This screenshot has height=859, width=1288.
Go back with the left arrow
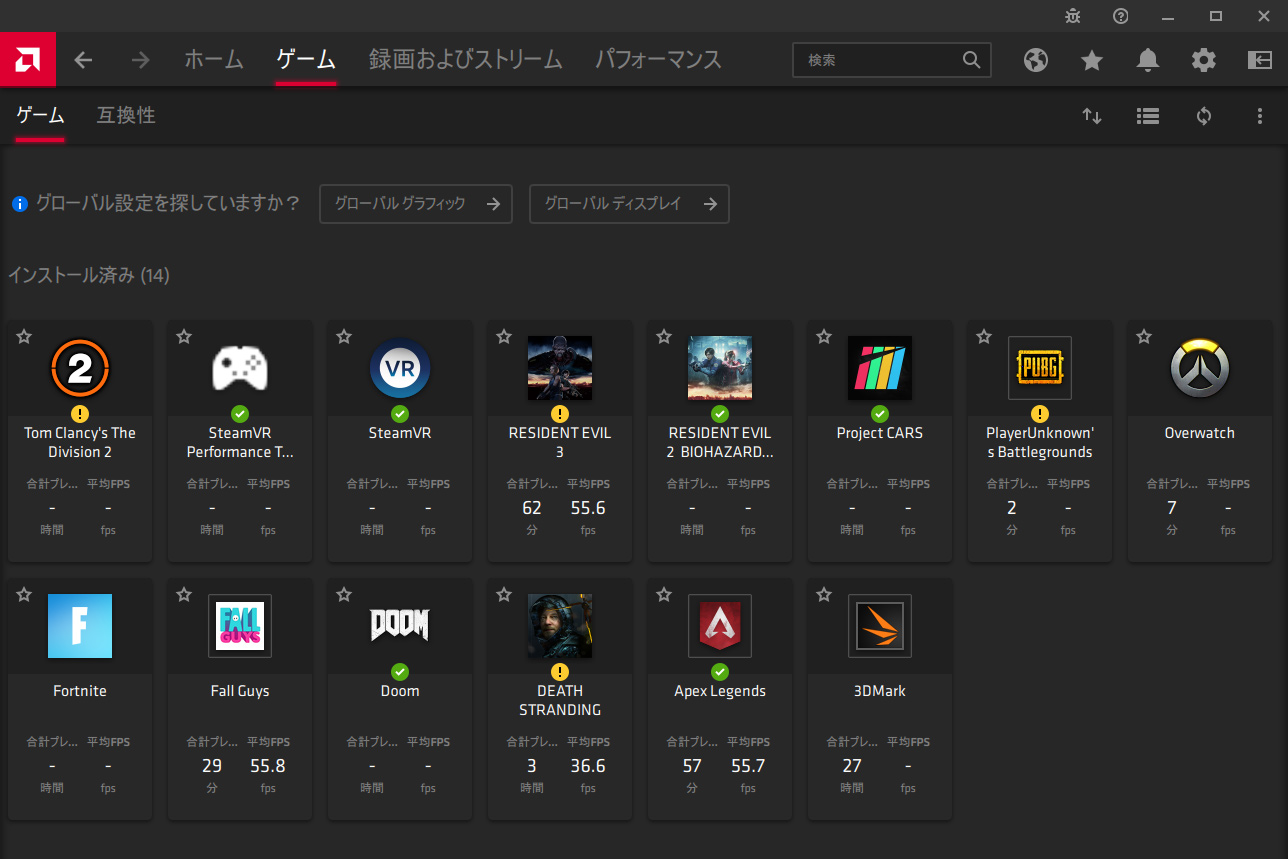[x=83, y=60]
